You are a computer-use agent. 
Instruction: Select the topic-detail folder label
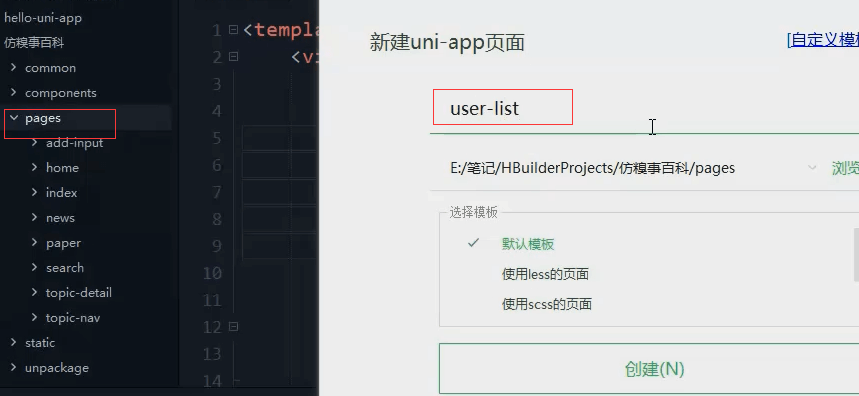pyautogui.click(x=79, y=293)
